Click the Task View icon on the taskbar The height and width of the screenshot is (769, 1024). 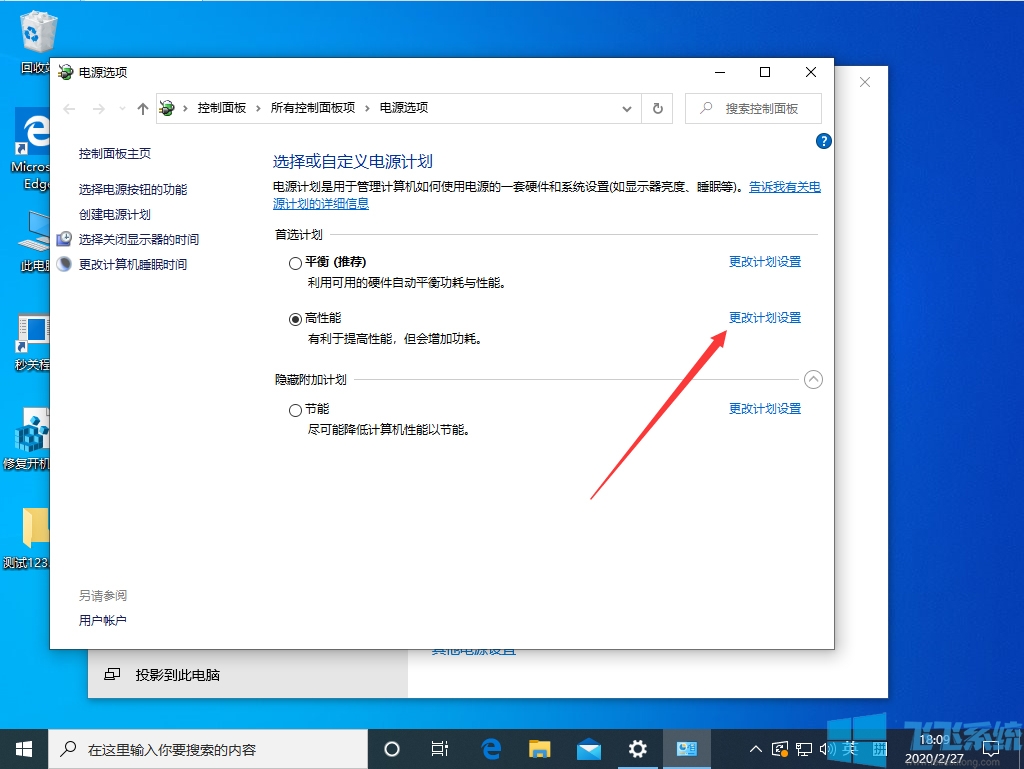440,748
